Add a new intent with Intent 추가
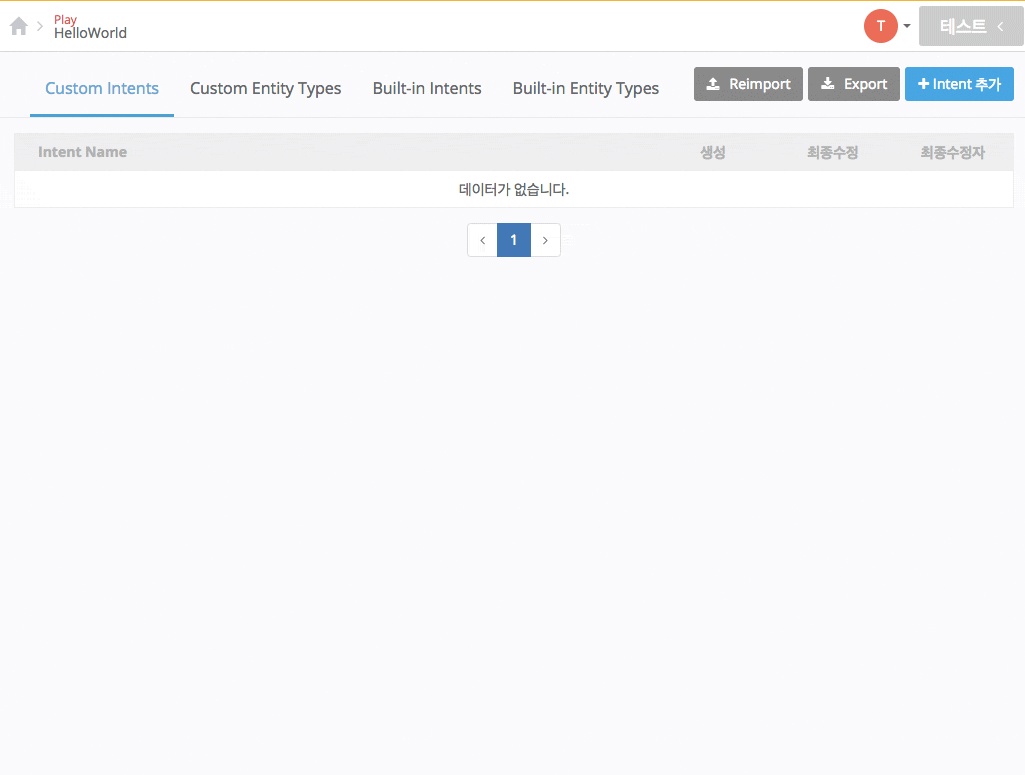 click(959, 84)
